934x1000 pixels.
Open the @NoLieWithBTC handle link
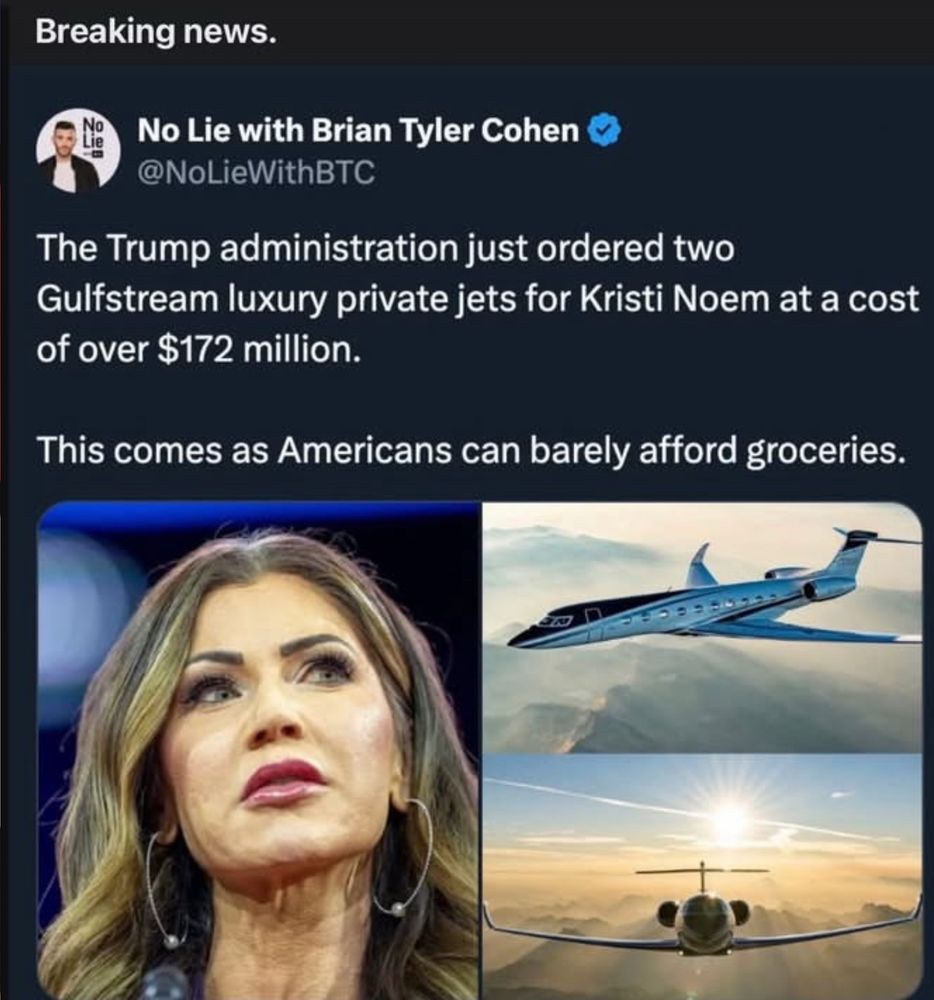[x=256, y=172]
